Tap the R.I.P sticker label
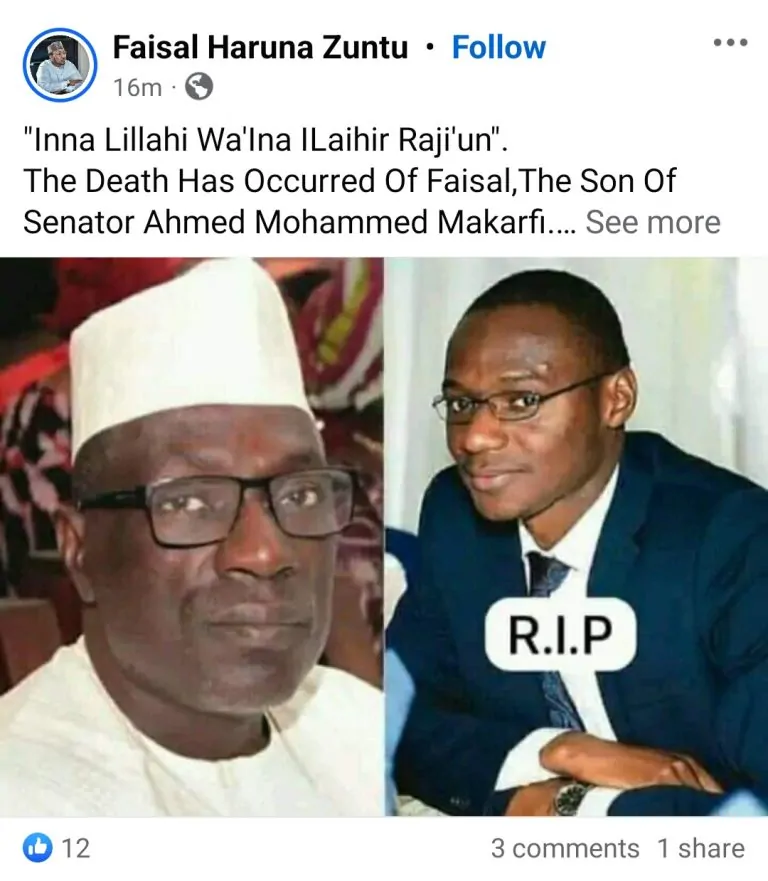 (x=560, y=635)
